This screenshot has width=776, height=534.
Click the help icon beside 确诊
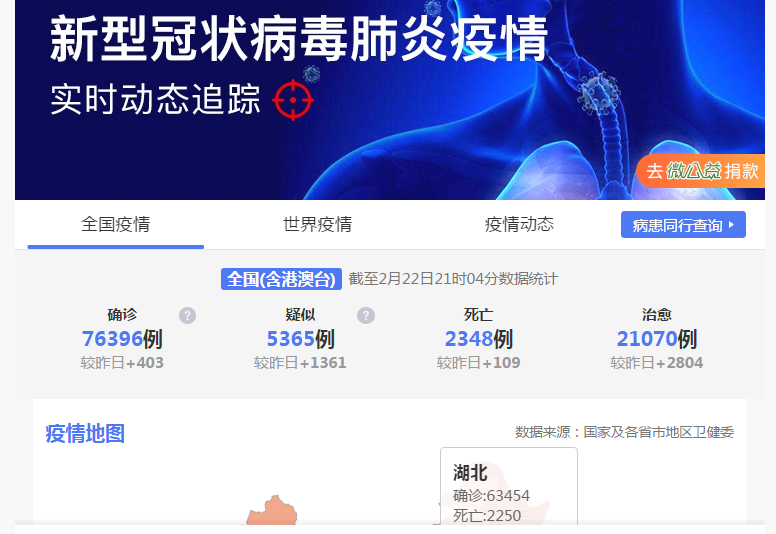point(187,315)
